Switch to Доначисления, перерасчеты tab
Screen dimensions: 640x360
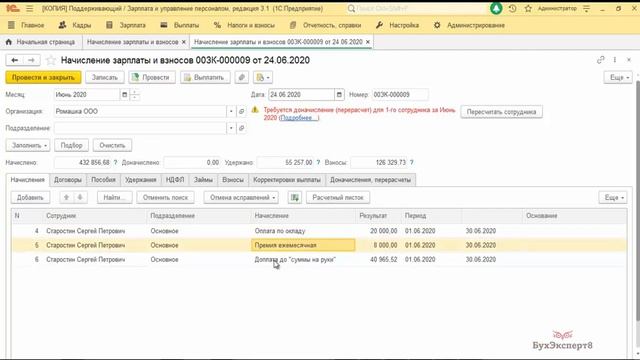(370, 180)
